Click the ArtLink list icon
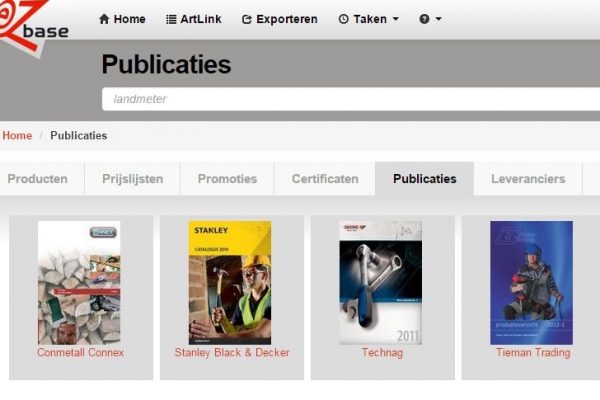Viewport: 600px width, 400px height. (x=171, y=19)
